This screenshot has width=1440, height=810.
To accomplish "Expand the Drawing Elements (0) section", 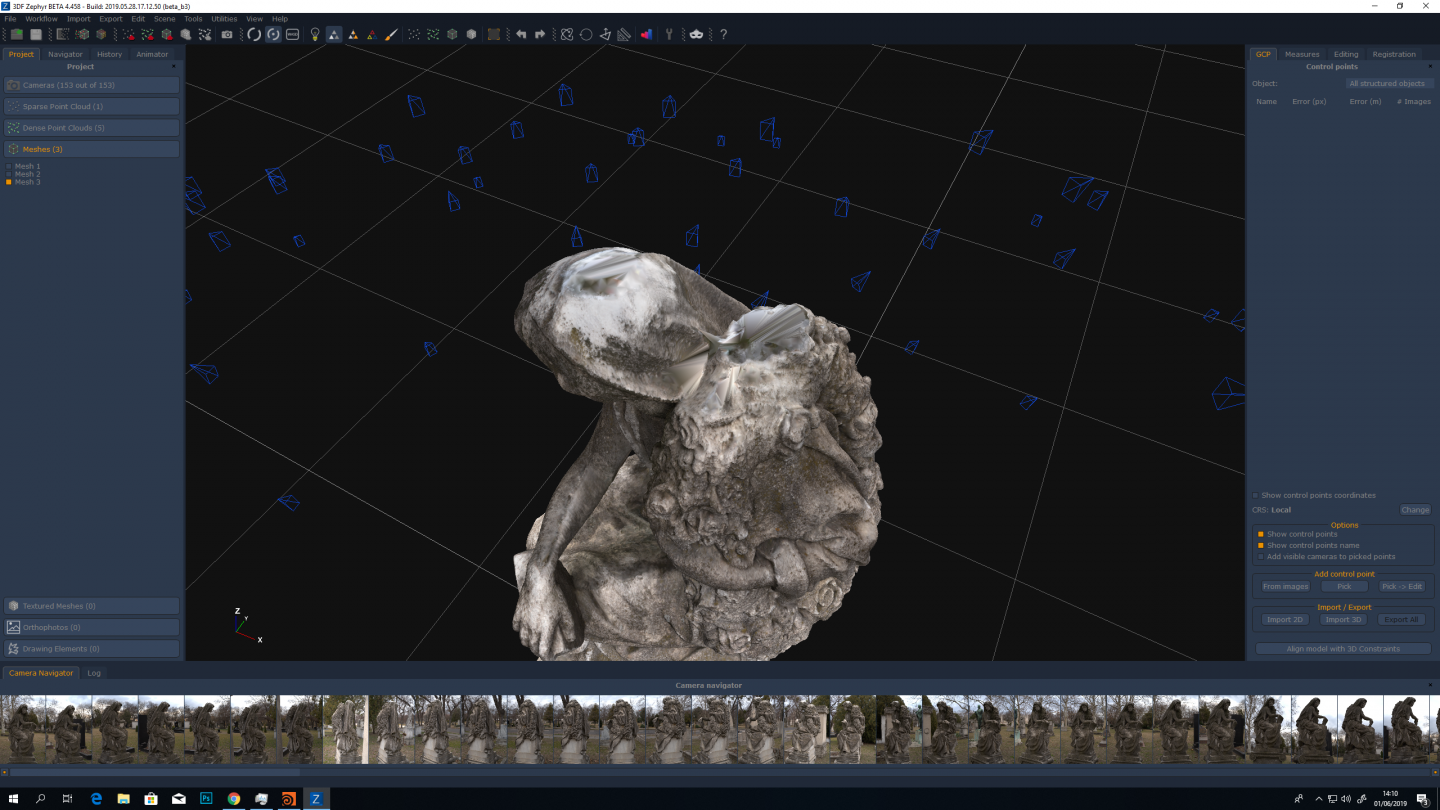I will click(x=92, y=649).
